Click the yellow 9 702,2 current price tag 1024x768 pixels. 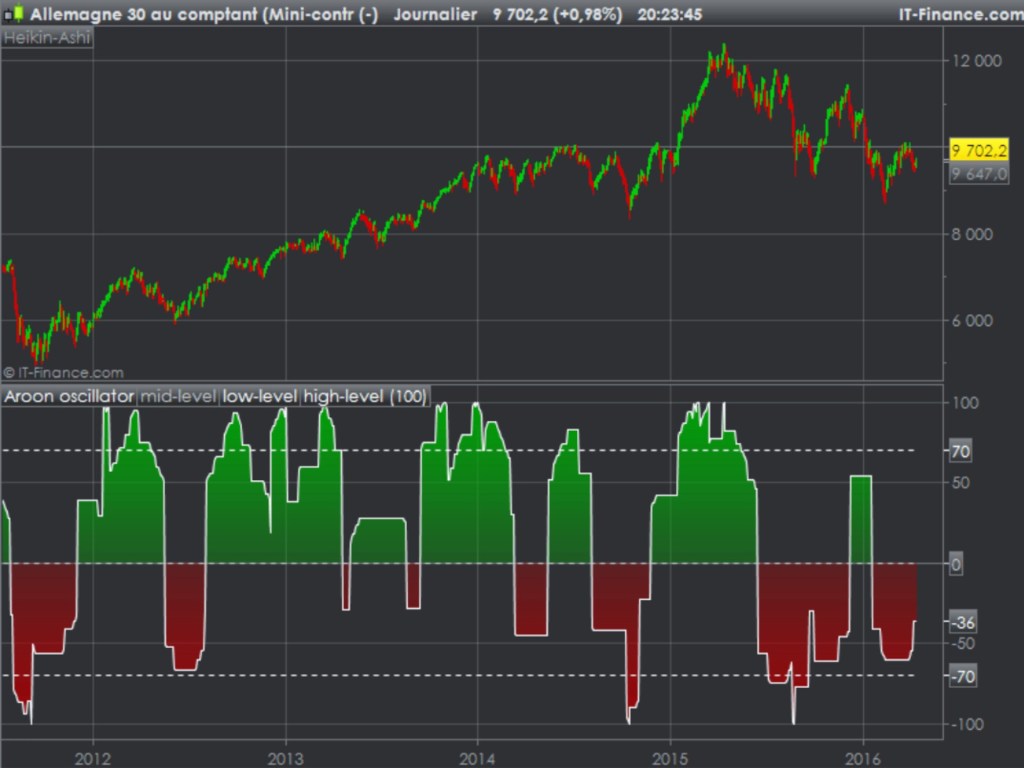pyautogui.click(x=979, y=151)
